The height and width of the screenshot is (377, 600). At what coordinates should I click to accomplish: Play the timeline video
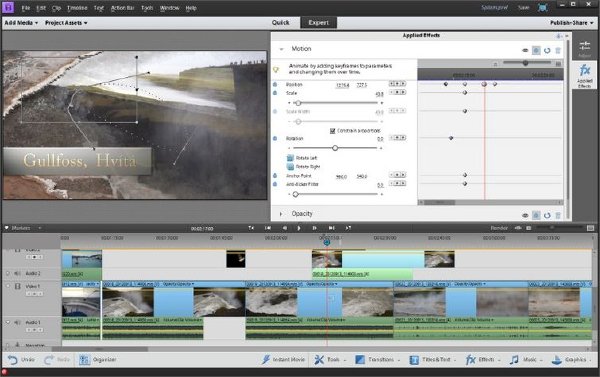pos(299,228)
